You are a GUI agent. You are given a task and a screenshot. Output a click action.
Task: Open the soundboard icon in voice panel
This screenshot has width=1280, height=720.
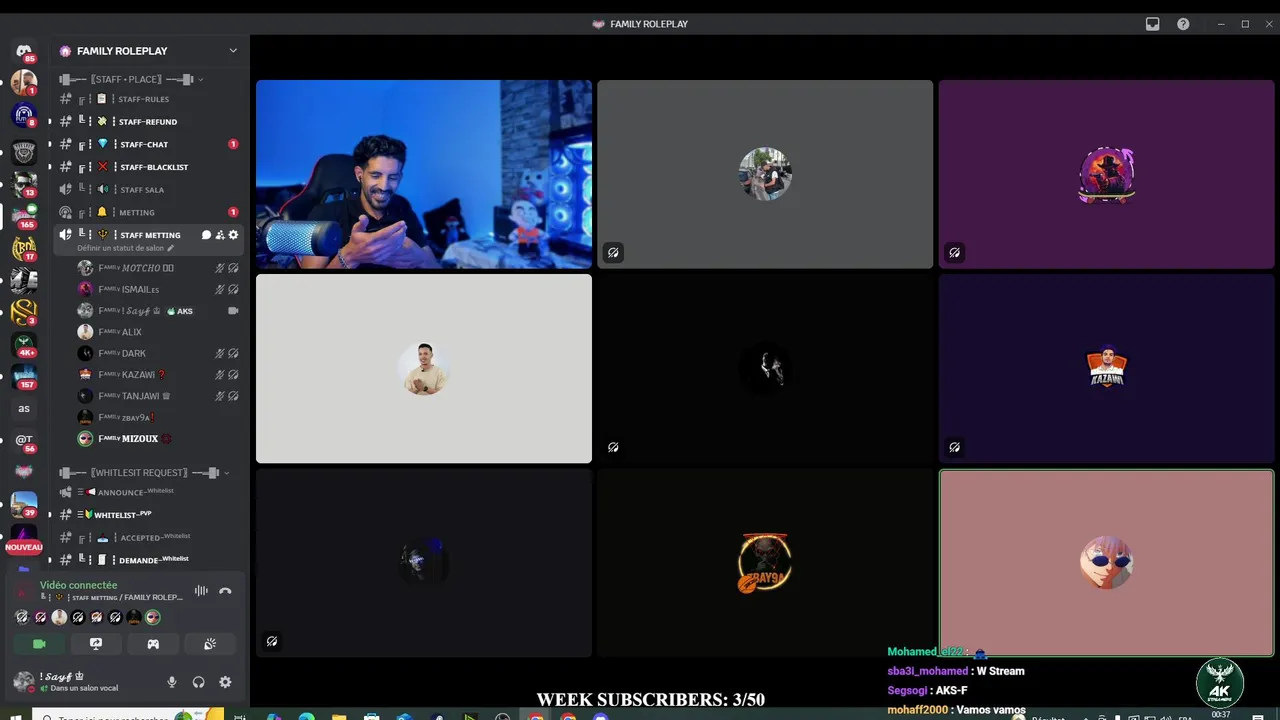(x=210, y=644)
